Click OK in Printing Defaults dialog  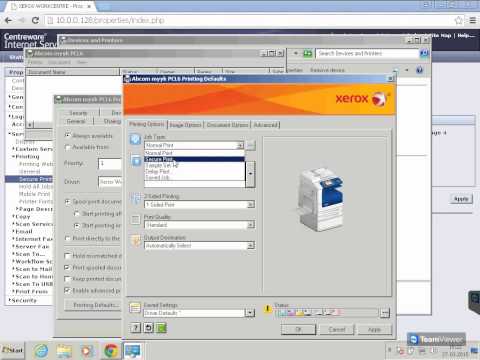coord(298,329)
